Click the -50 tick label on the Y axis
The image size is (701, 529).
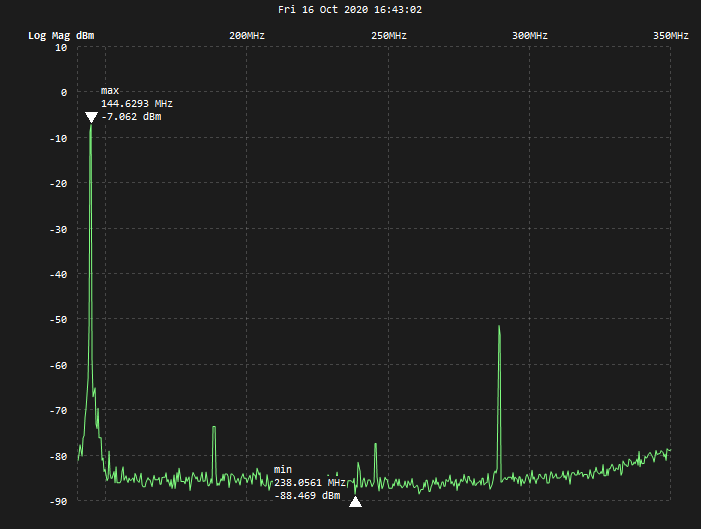[x=60, y=320]
